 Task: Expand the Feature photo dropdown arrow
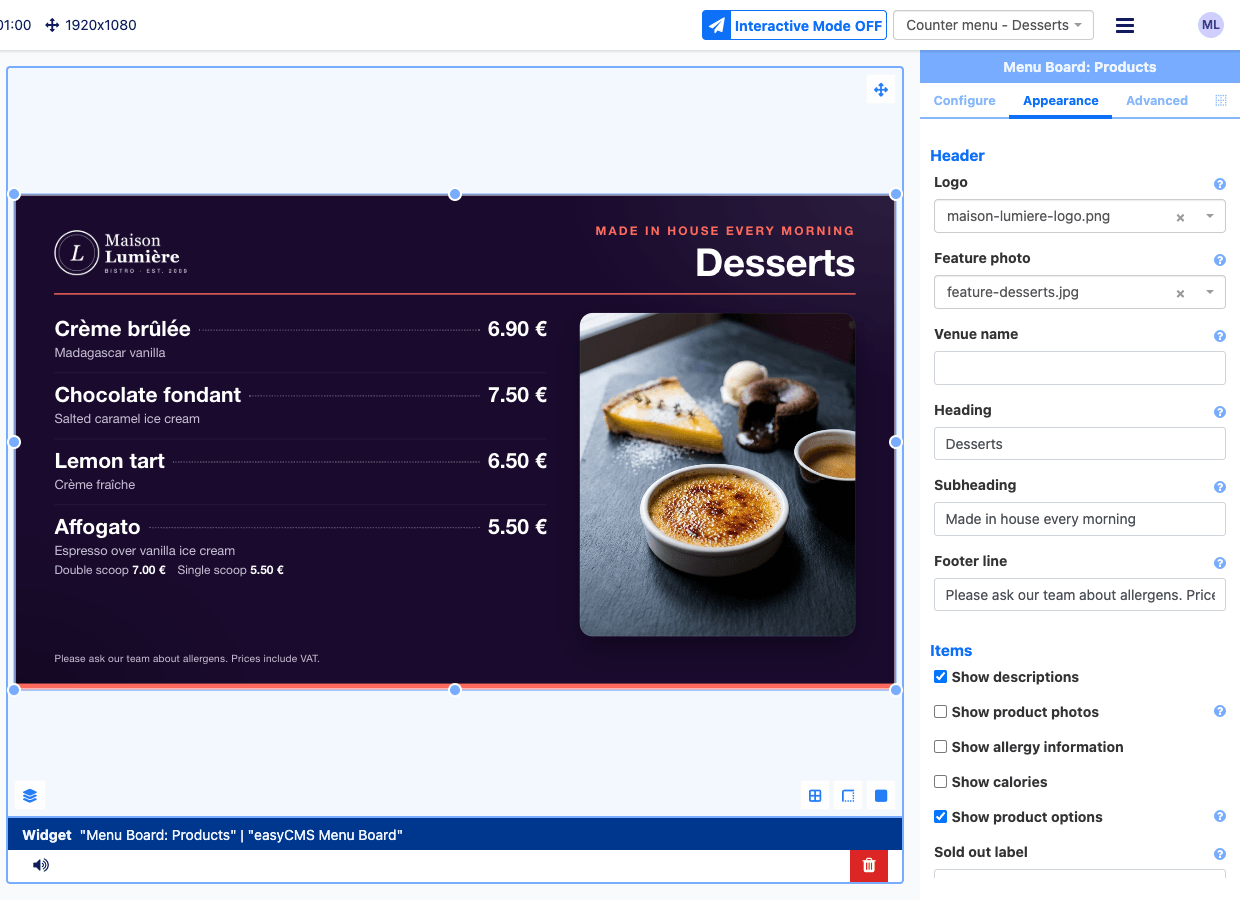tap(1210, 292)
